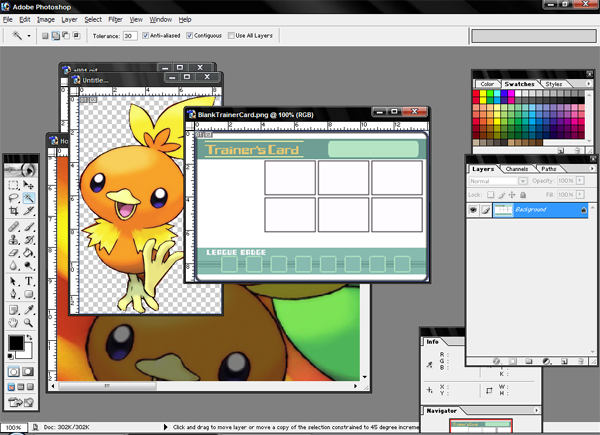Select the Move tool
This screenshot has width=600, height=435.
(x=28, y=185)
